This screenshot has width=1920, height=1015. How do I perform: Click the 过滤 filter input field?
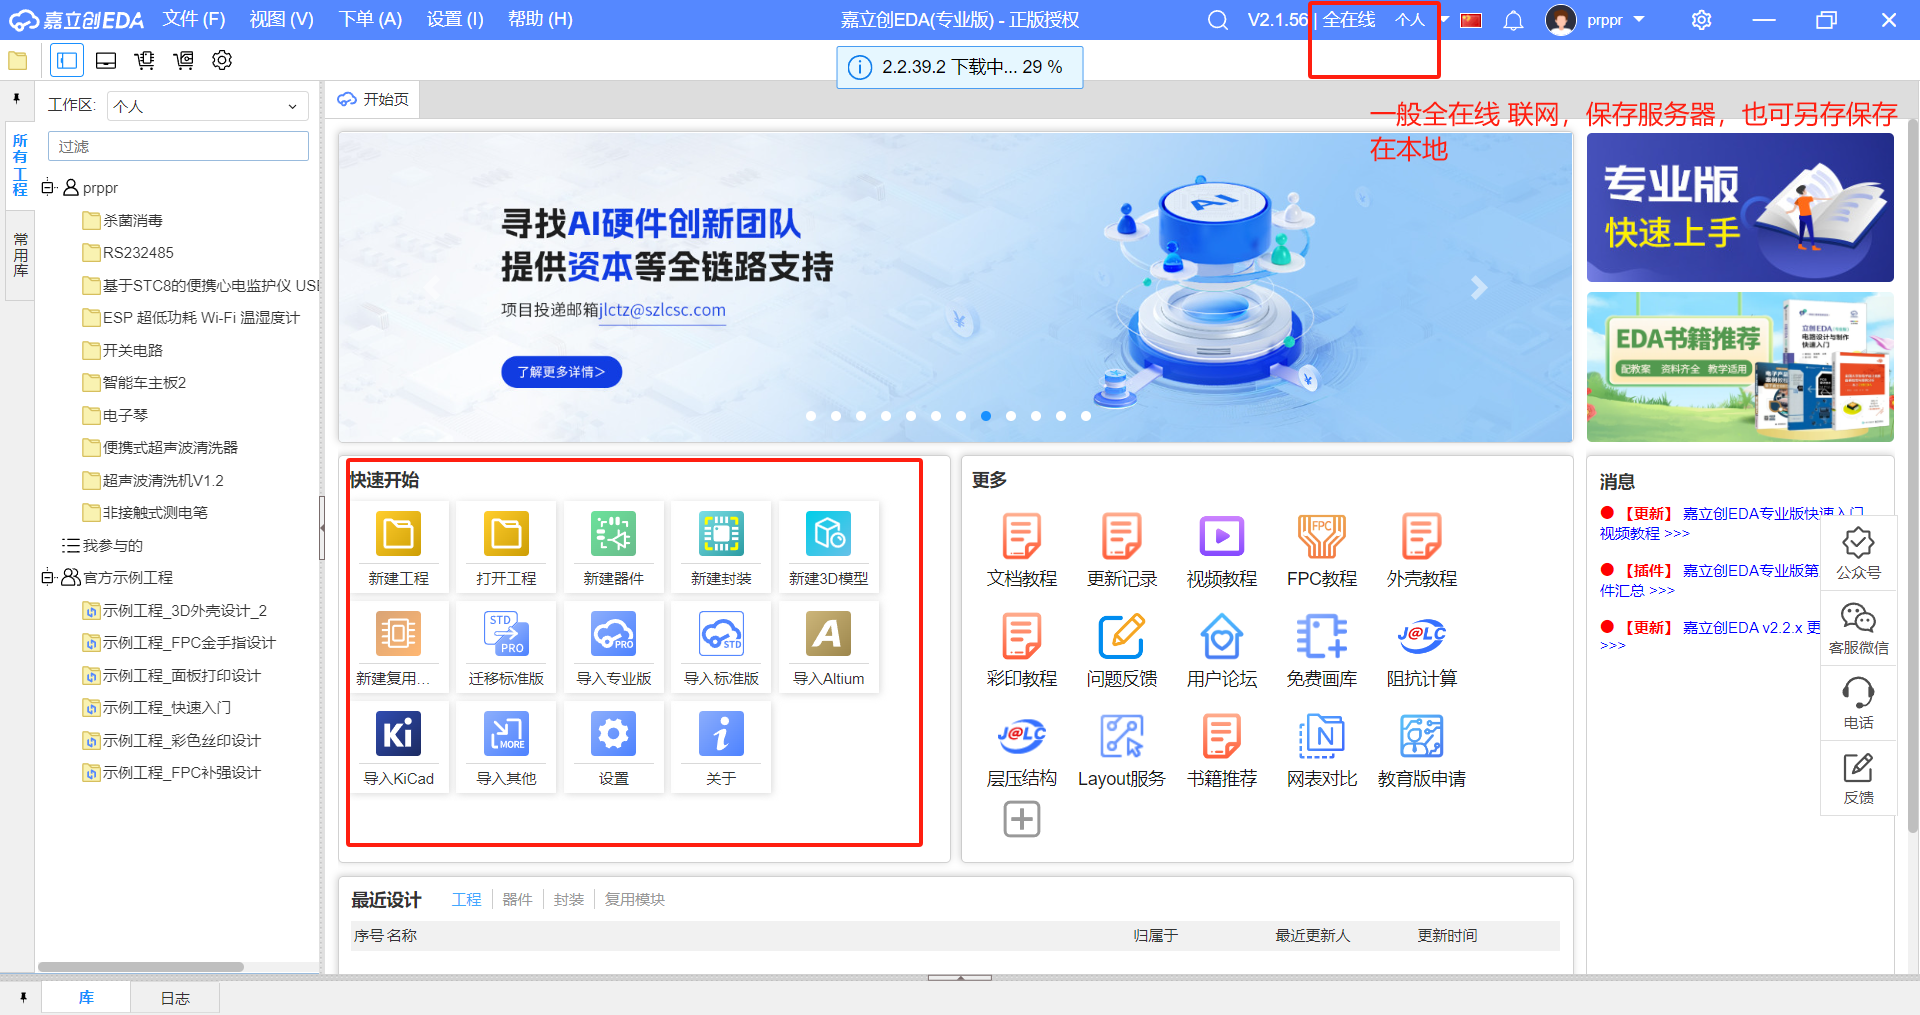click(178, 146)
